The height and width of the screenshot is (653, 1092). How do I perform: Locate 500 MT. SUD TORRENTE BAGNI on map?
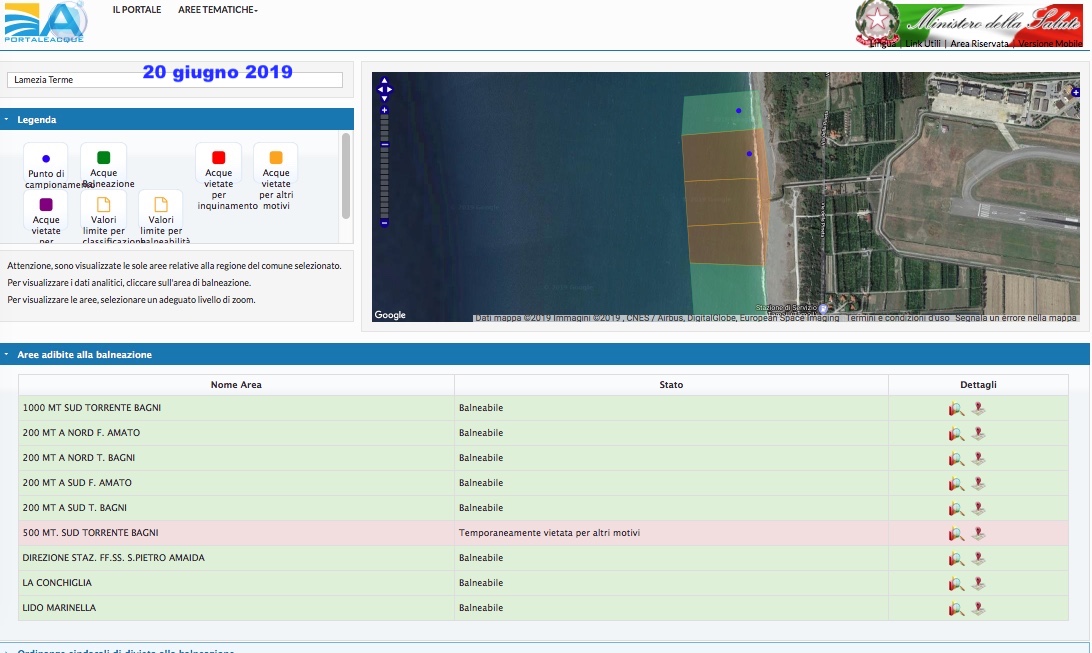coord(978,534)
